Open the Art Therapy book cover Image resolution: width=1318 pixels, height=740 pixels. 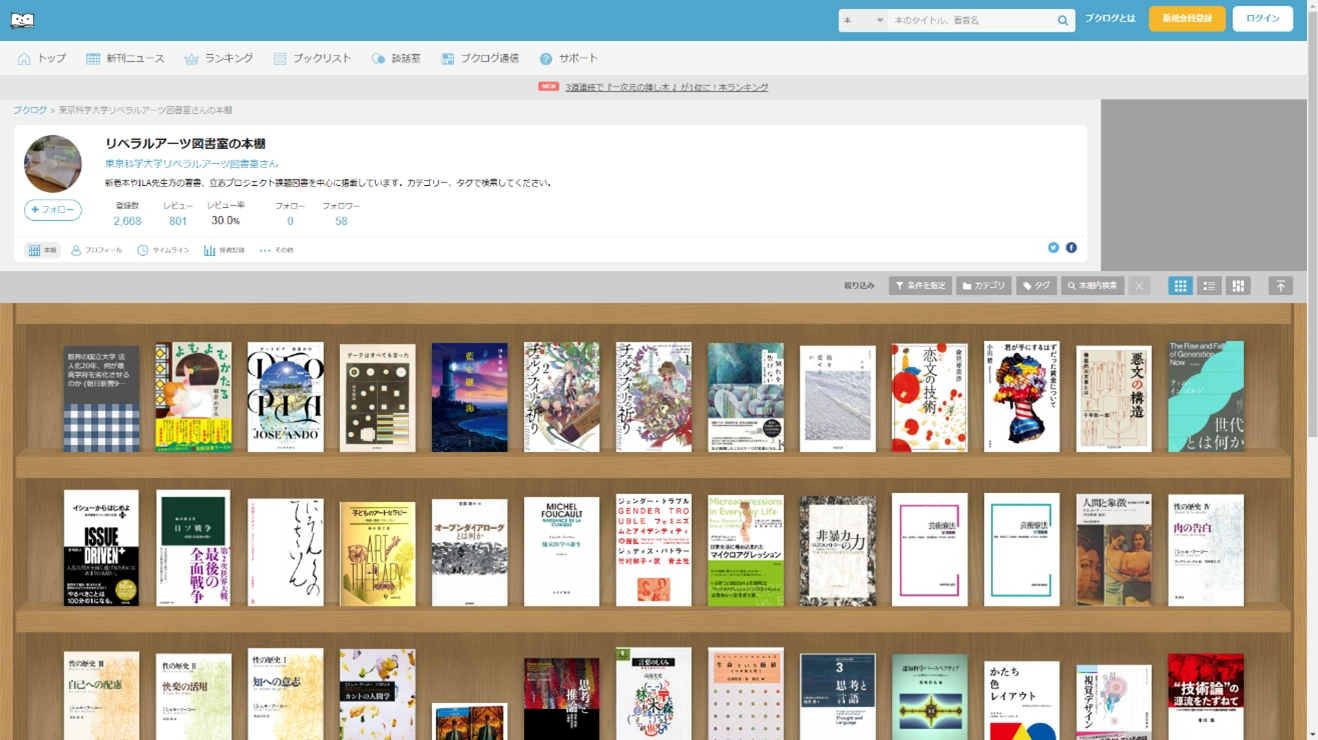377,554
